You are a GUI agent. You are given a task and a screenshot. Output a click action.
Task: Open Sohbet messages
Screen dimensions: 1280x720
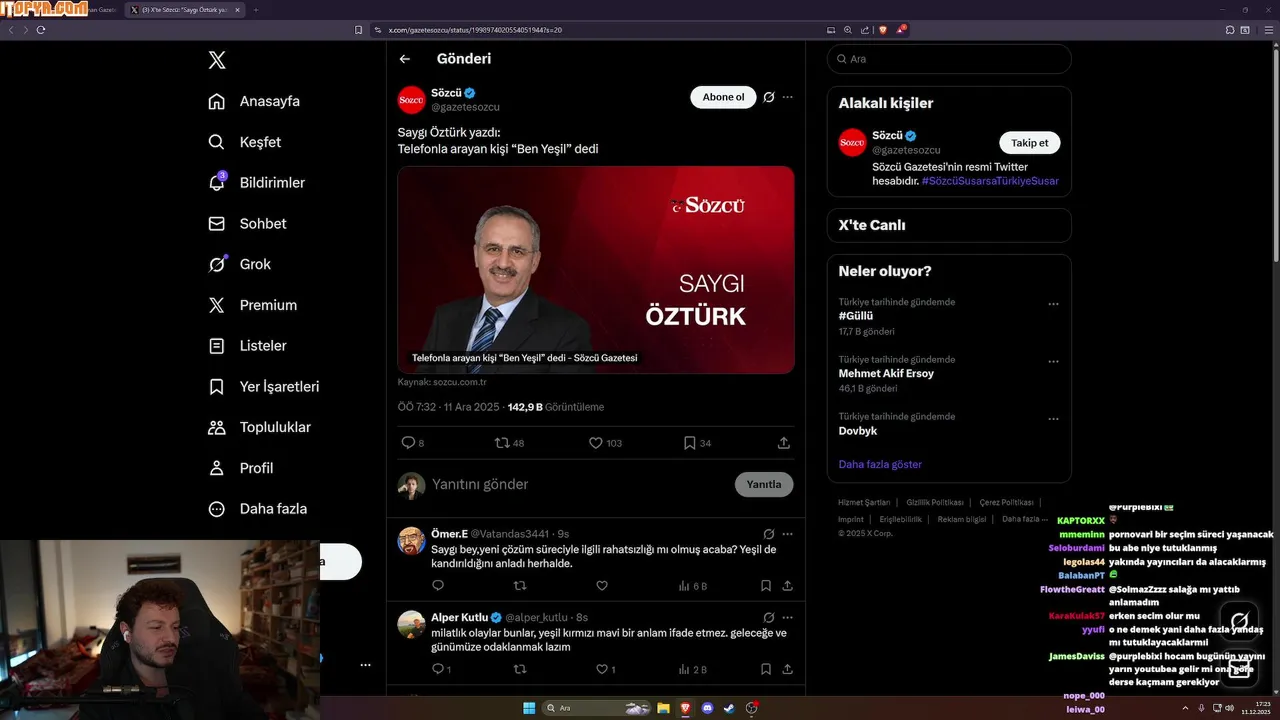246,224
